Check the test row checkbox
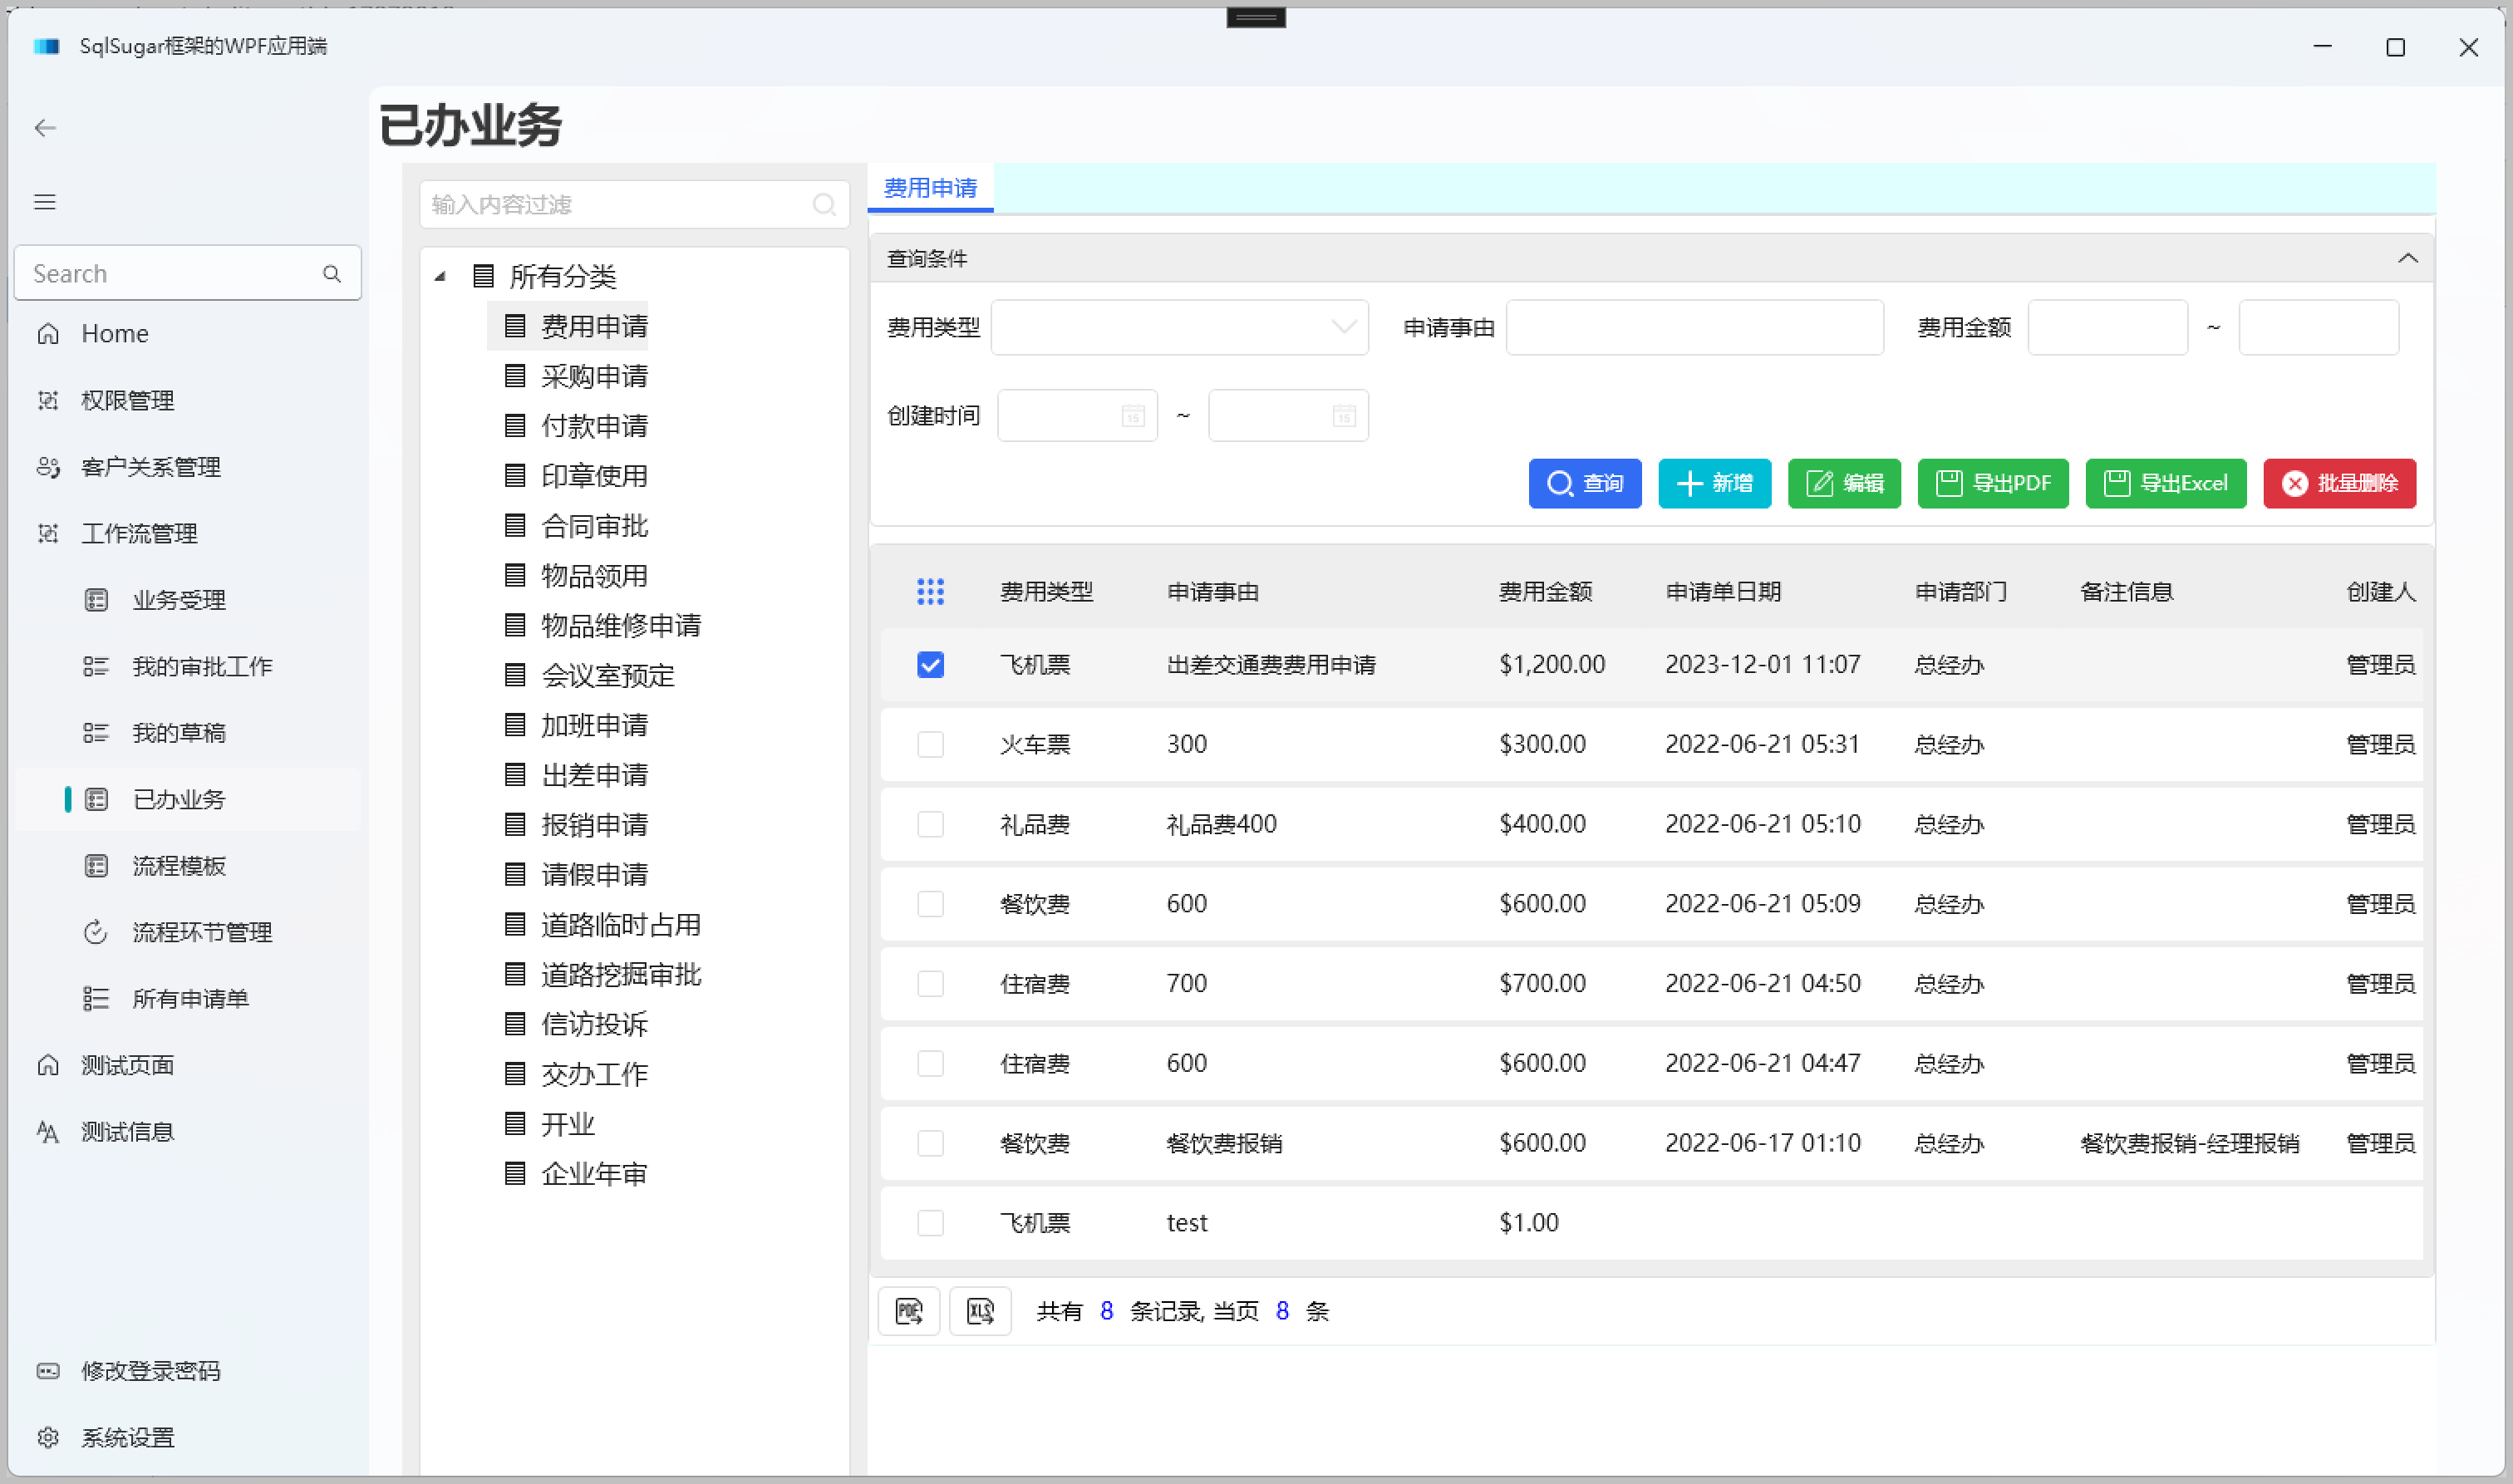 point(930,1223)
